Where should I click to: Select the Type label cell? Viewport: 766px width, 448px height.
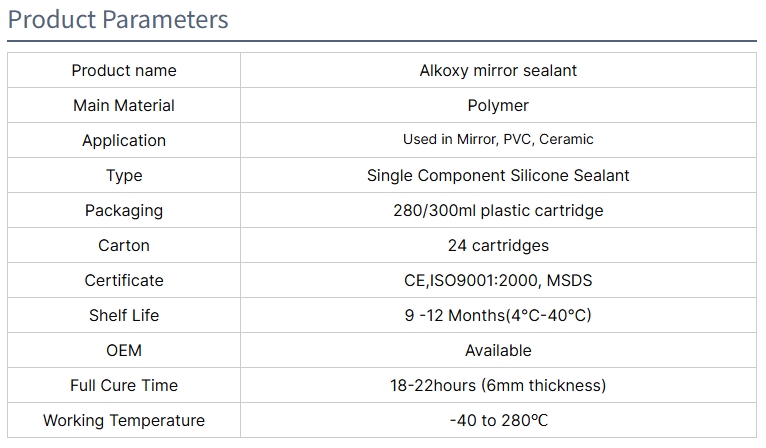pyautogui.click(x=124, y=175)
